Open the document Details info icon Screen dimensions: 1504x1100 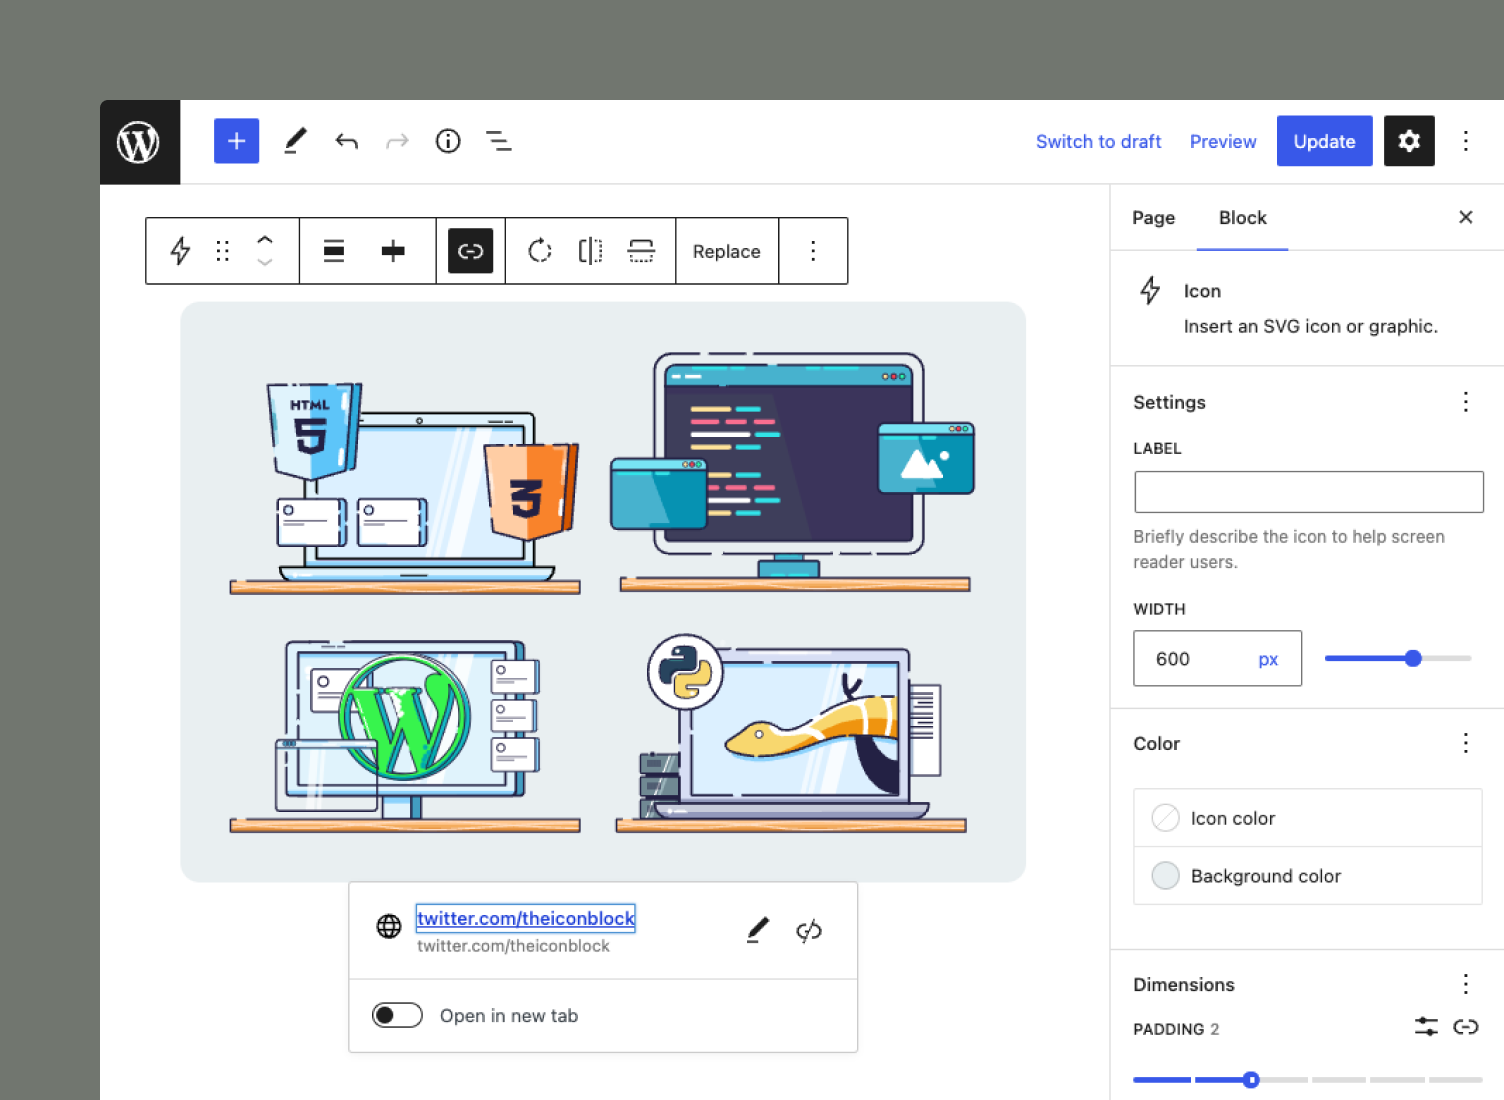pyautogui.click(x=448, y=141)
